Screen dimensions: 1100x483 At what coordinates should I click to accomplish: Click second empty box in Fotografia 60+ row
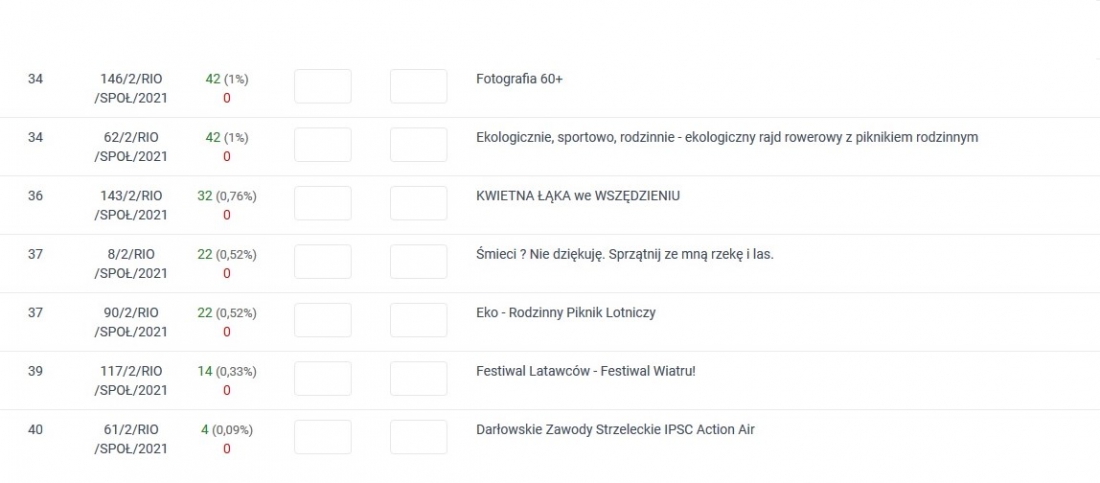click(418, 86)
